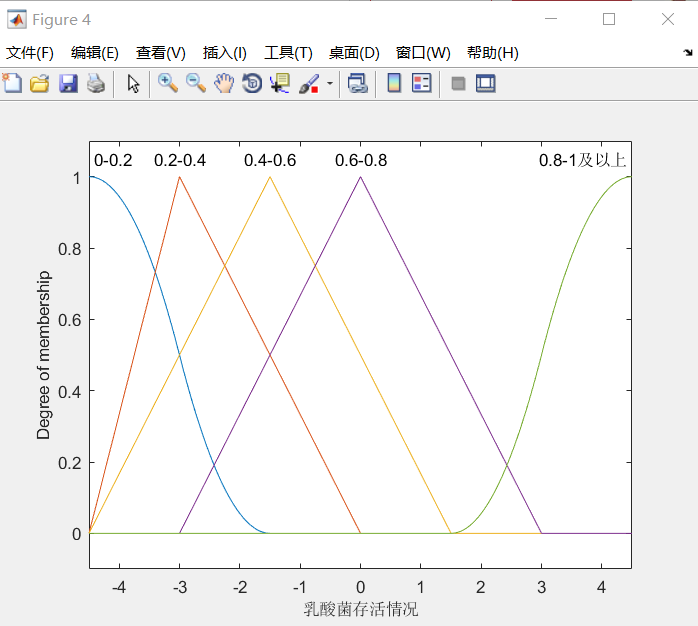Save the figure with floppy disk icon
This screenshot has height=626, width=698.
coord(68,83)
